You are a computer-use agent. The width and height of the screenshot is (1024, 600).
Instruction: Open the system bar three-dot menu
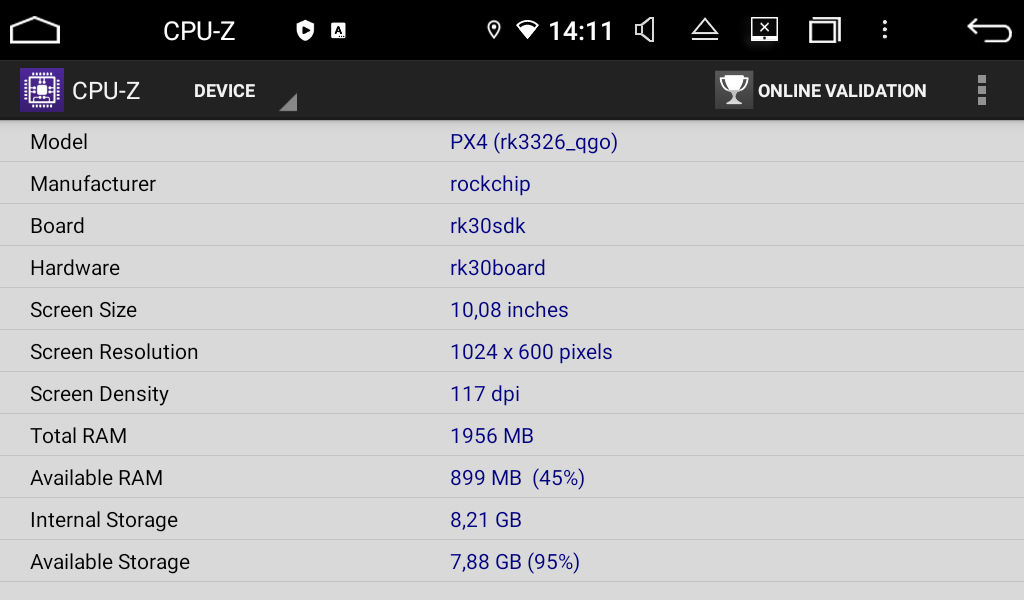click(x=885, y=30)
